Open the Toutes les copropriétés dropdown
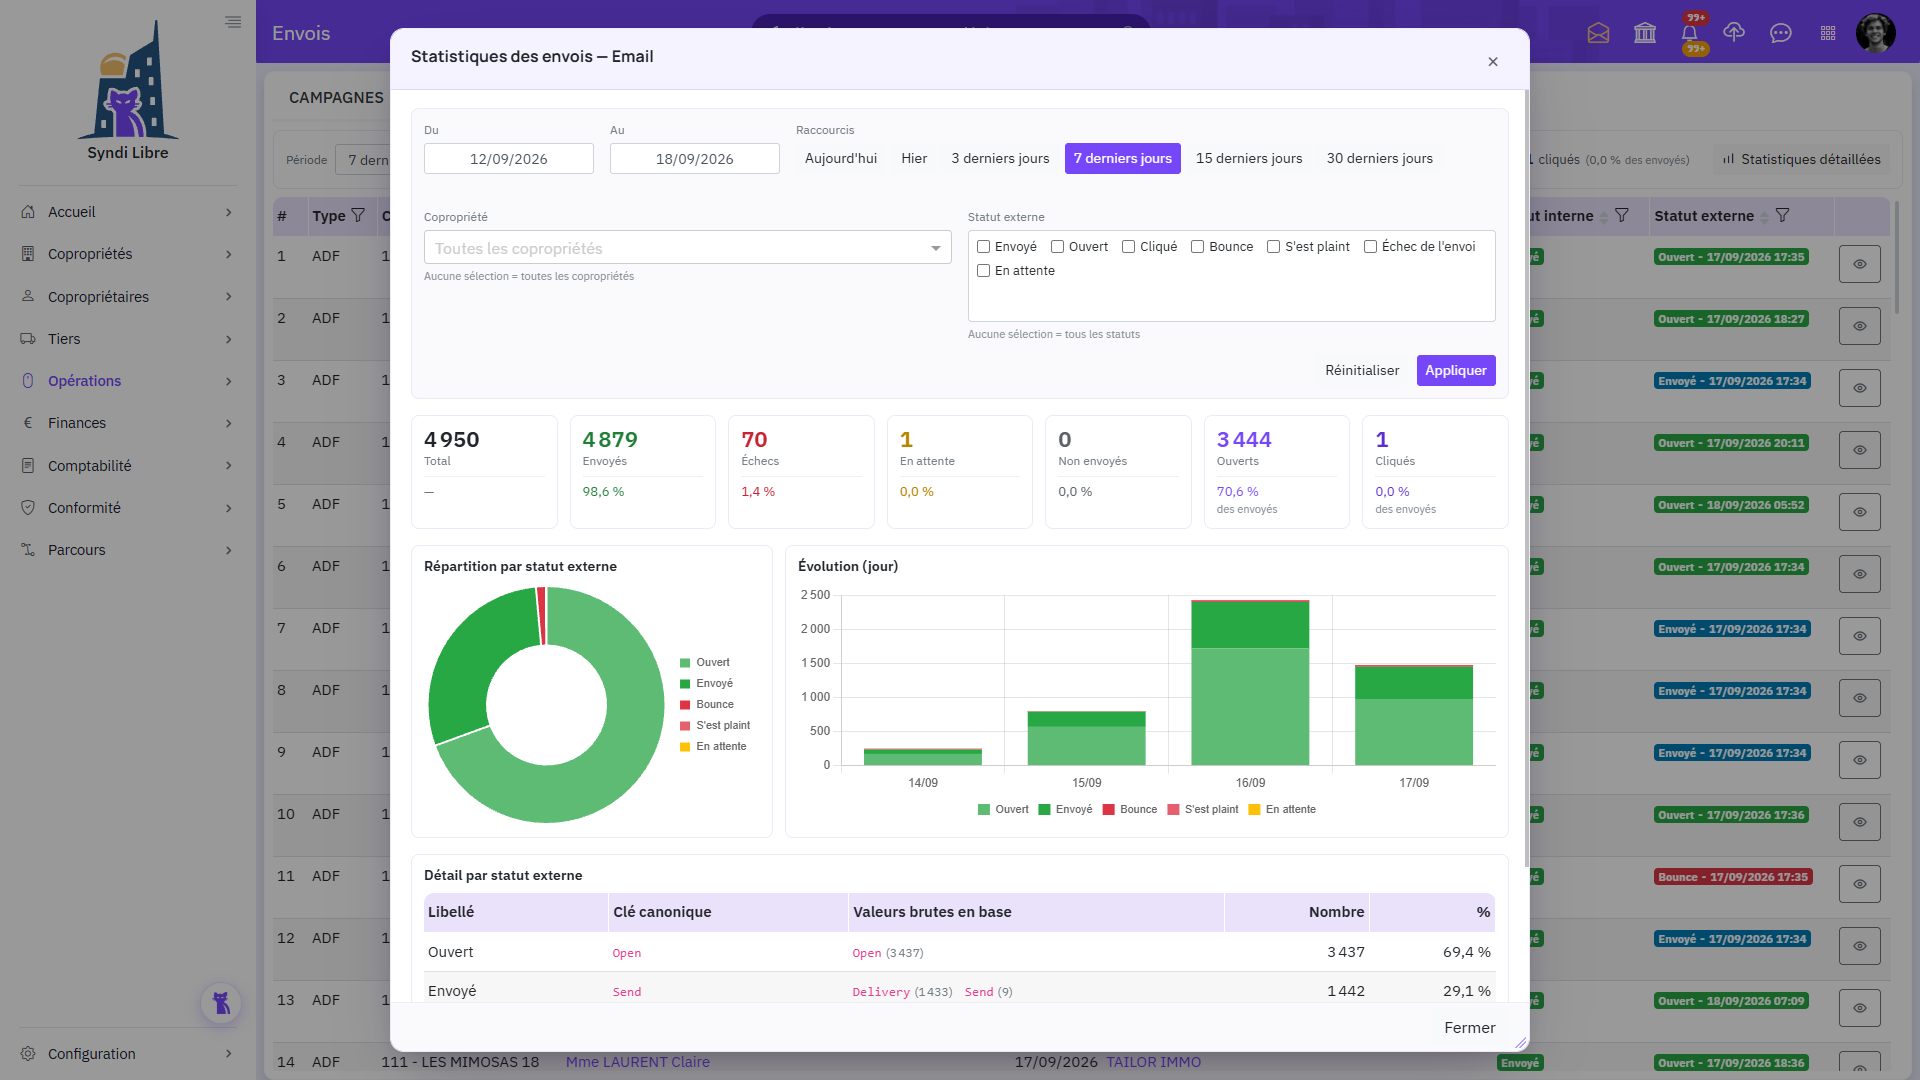The height and width of the screenshot is (1080, 1920). click(688, 248)
